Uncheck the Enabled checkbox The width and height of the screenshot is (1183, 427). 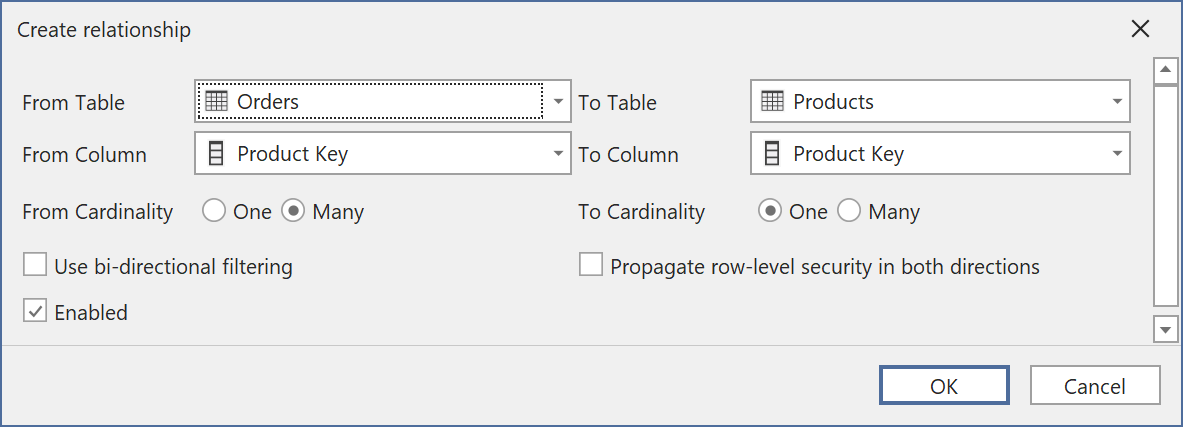click(x=36, y=312)
